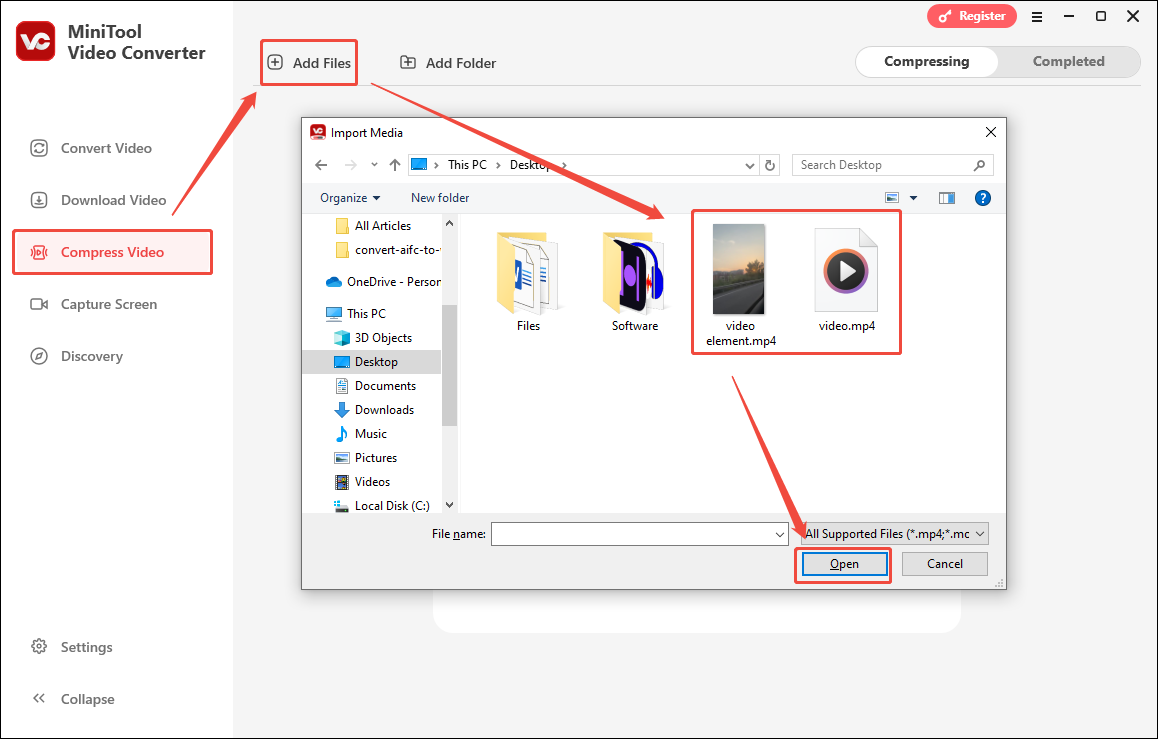This screenshot has width=1158, height=739.
Task: Open MiniTool Video Converter Settings
Action: coord(85,647)
